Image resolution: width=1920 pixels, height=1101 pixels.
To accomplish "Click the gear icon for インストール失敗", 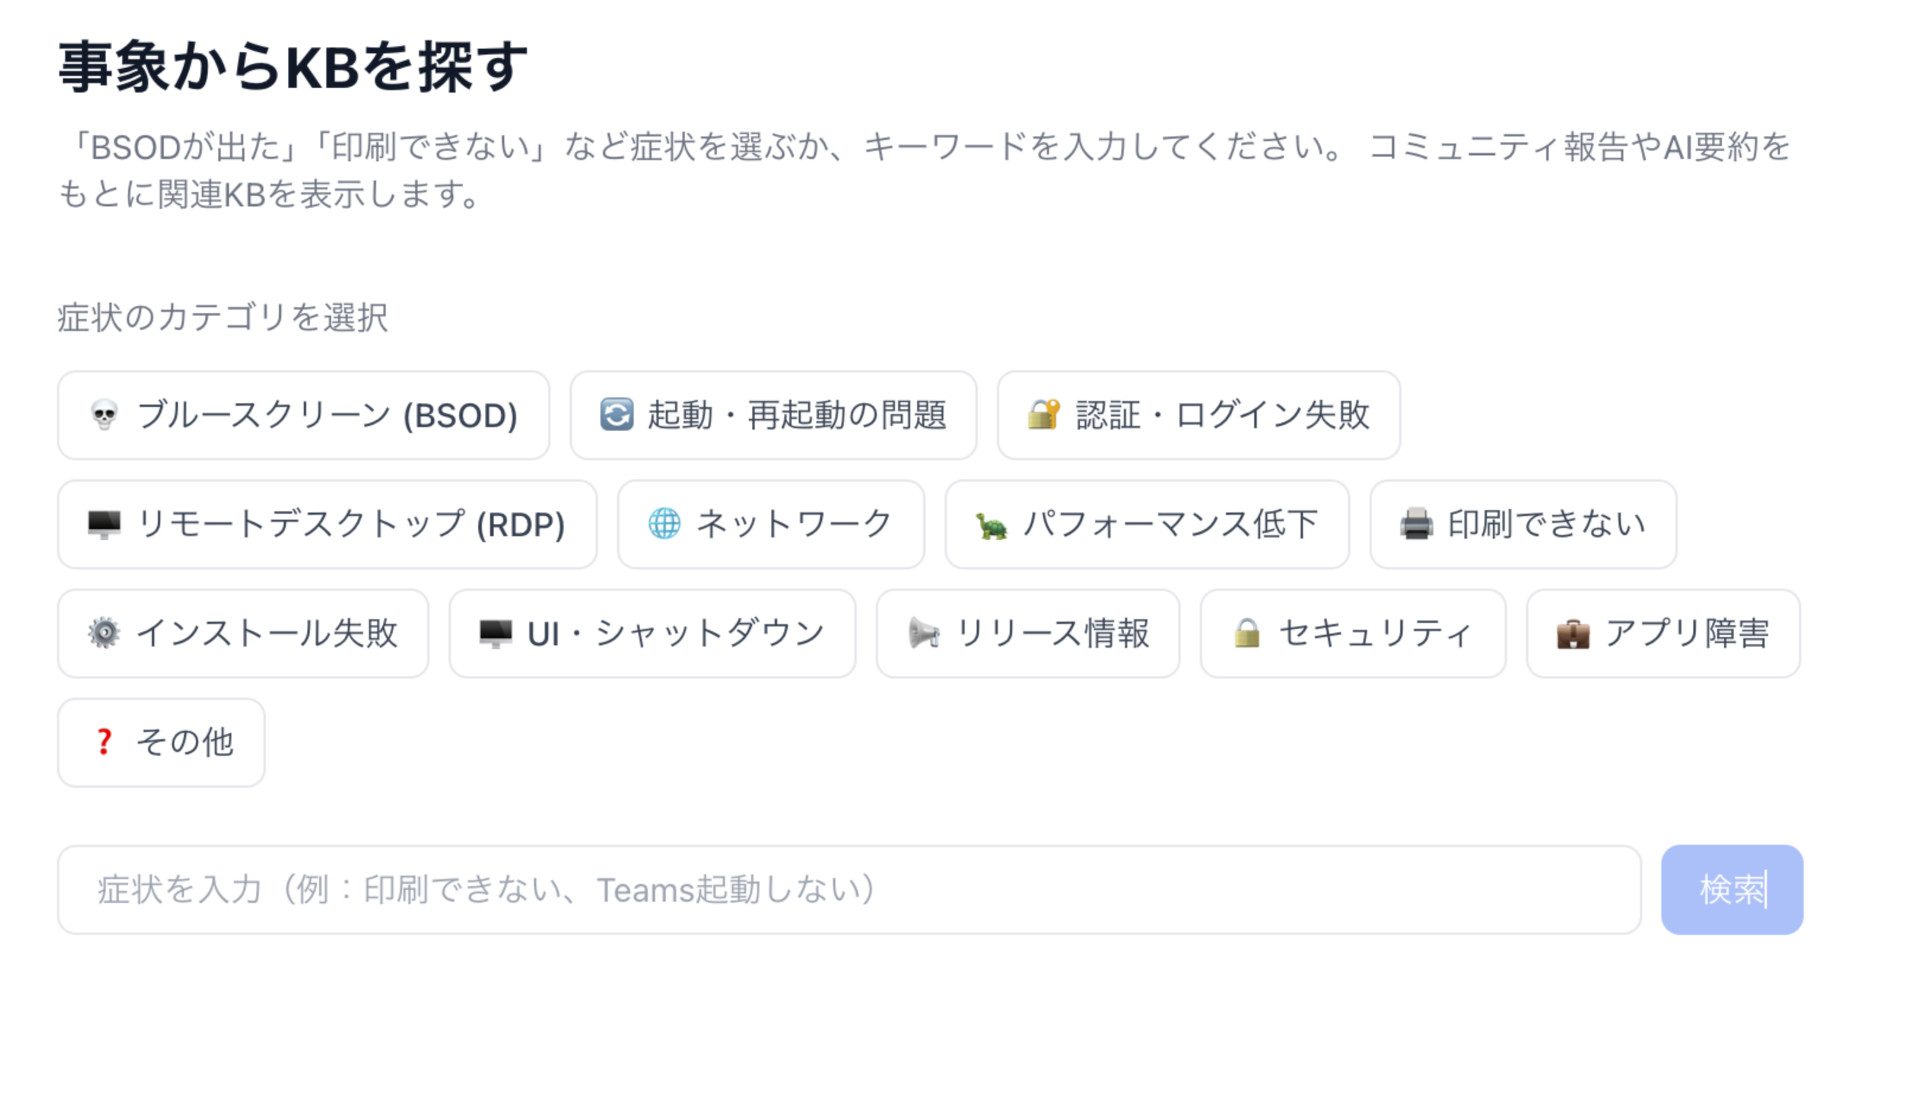I will point(104,632).
